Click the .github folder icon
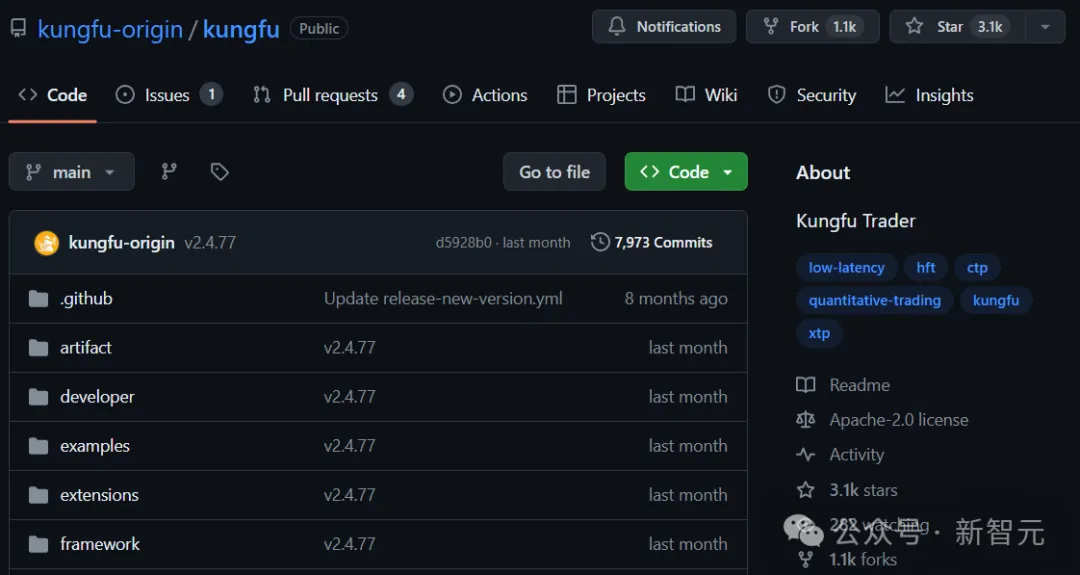1080x575 pixels. [x=39, y=299]
